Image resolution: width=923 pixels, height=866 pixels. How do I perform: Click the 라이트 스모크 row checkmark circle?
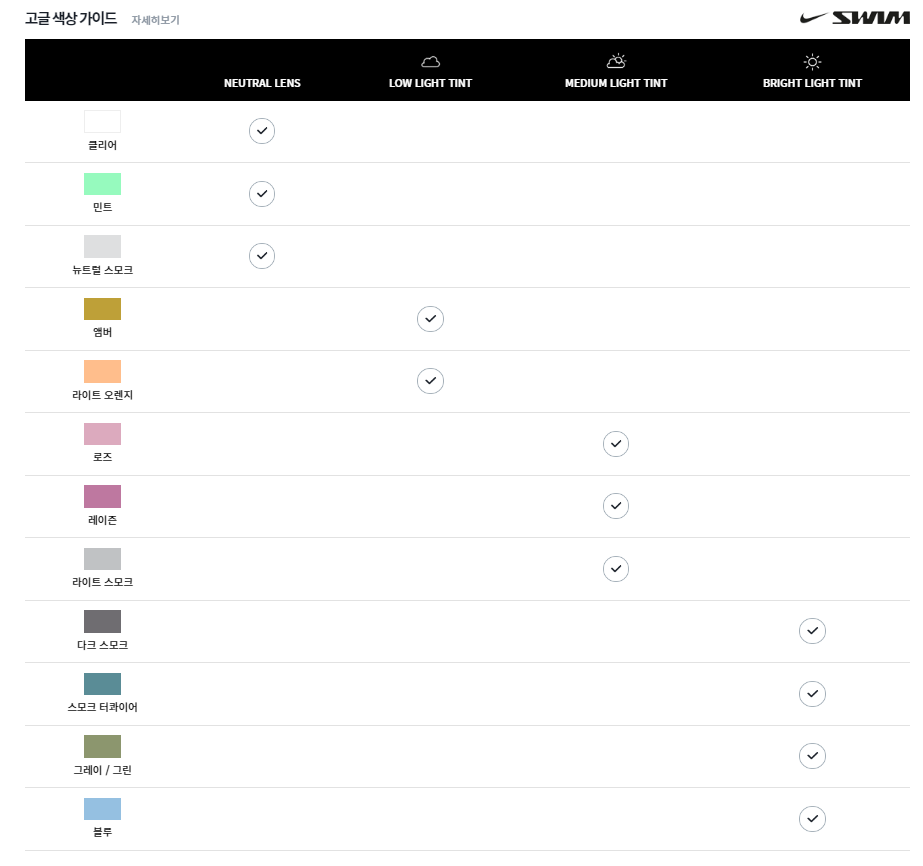click(x=616, y=569)
